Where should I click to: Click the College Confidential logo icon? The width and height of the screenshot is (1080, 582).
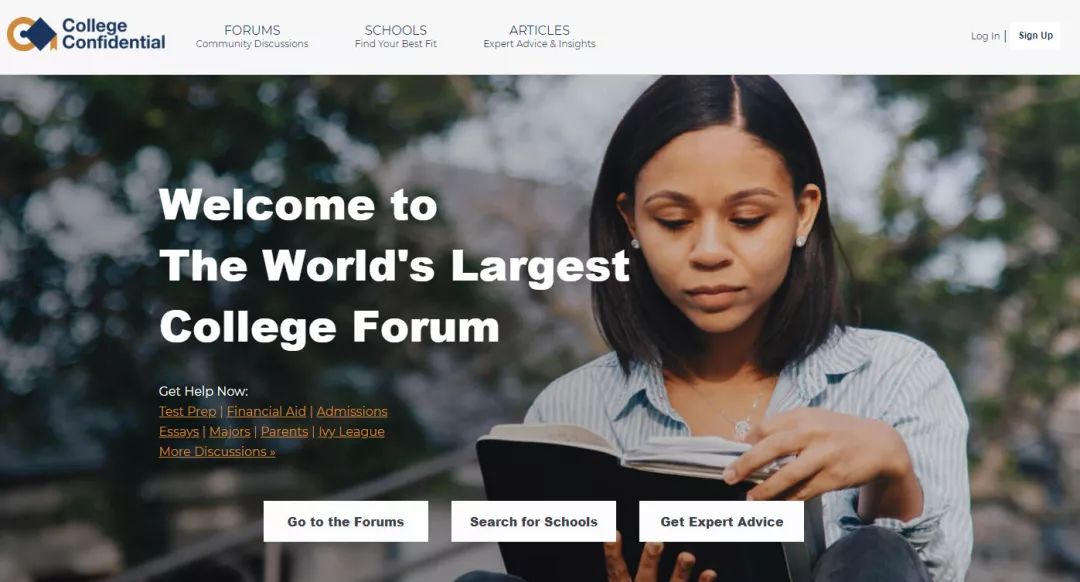(x=32, y=34)
